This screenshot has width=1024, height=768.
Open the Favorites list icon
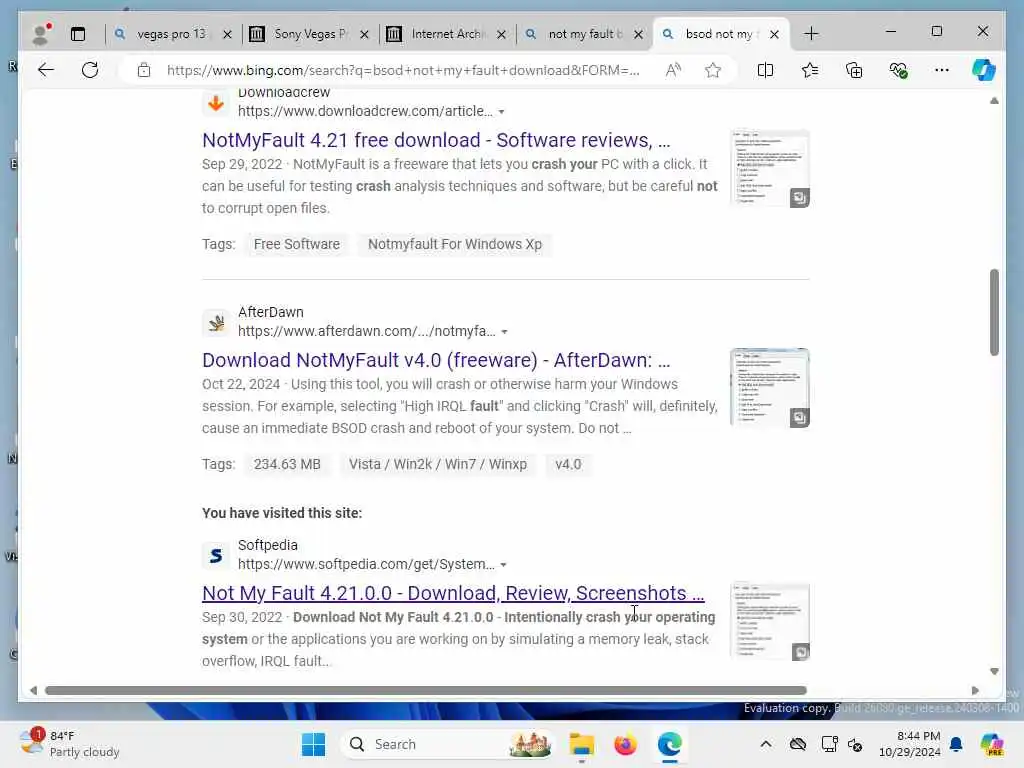coord(810,70)
